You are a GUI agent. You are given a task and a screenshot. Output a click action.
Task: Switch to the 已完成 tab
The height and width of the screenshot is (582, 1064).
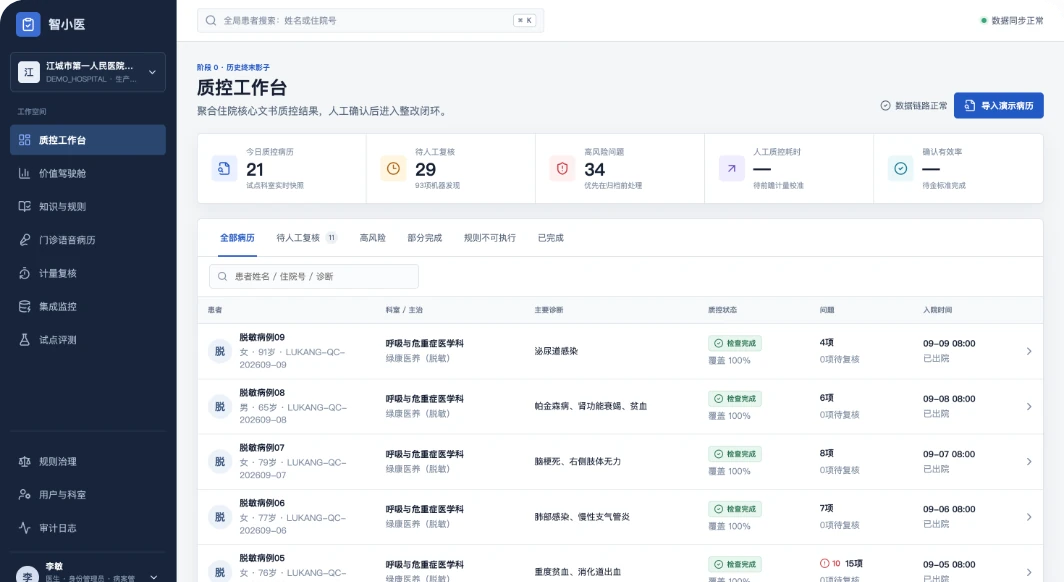click(x=550, y=238)
